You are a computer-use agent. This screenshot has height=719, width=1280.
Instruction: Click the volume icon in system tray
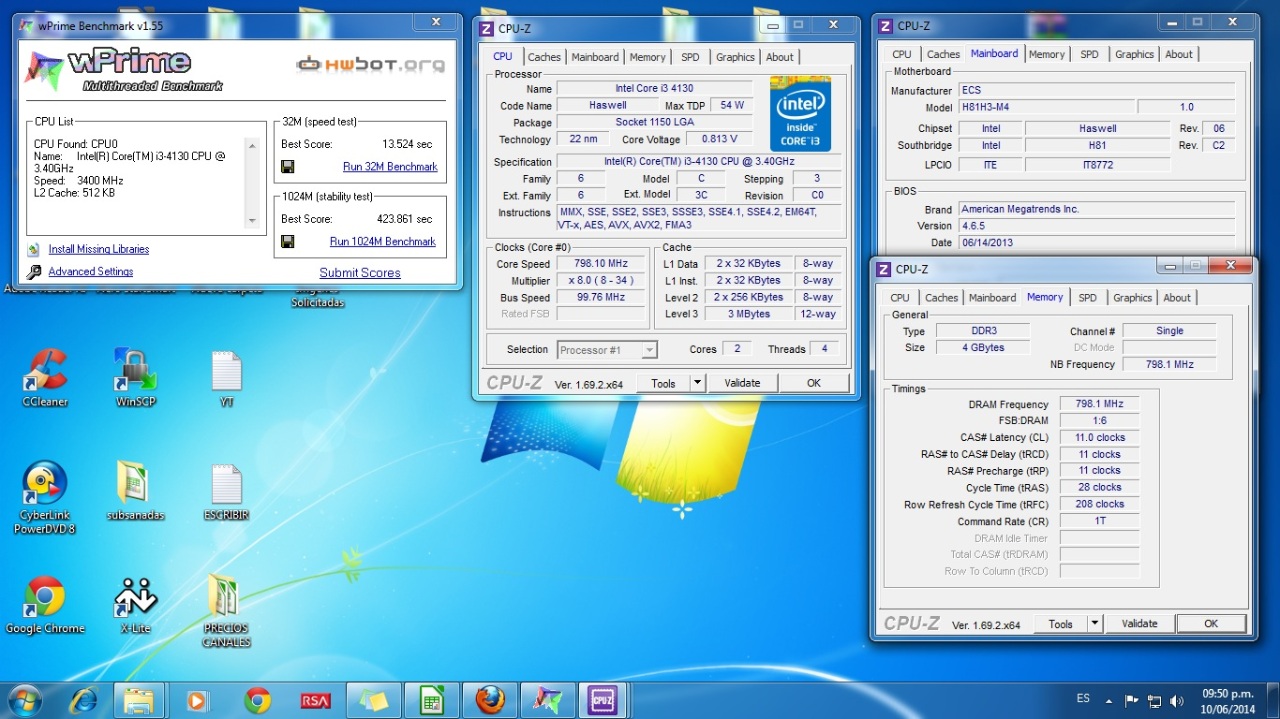pyautogui.click(x=1177, y=701)
